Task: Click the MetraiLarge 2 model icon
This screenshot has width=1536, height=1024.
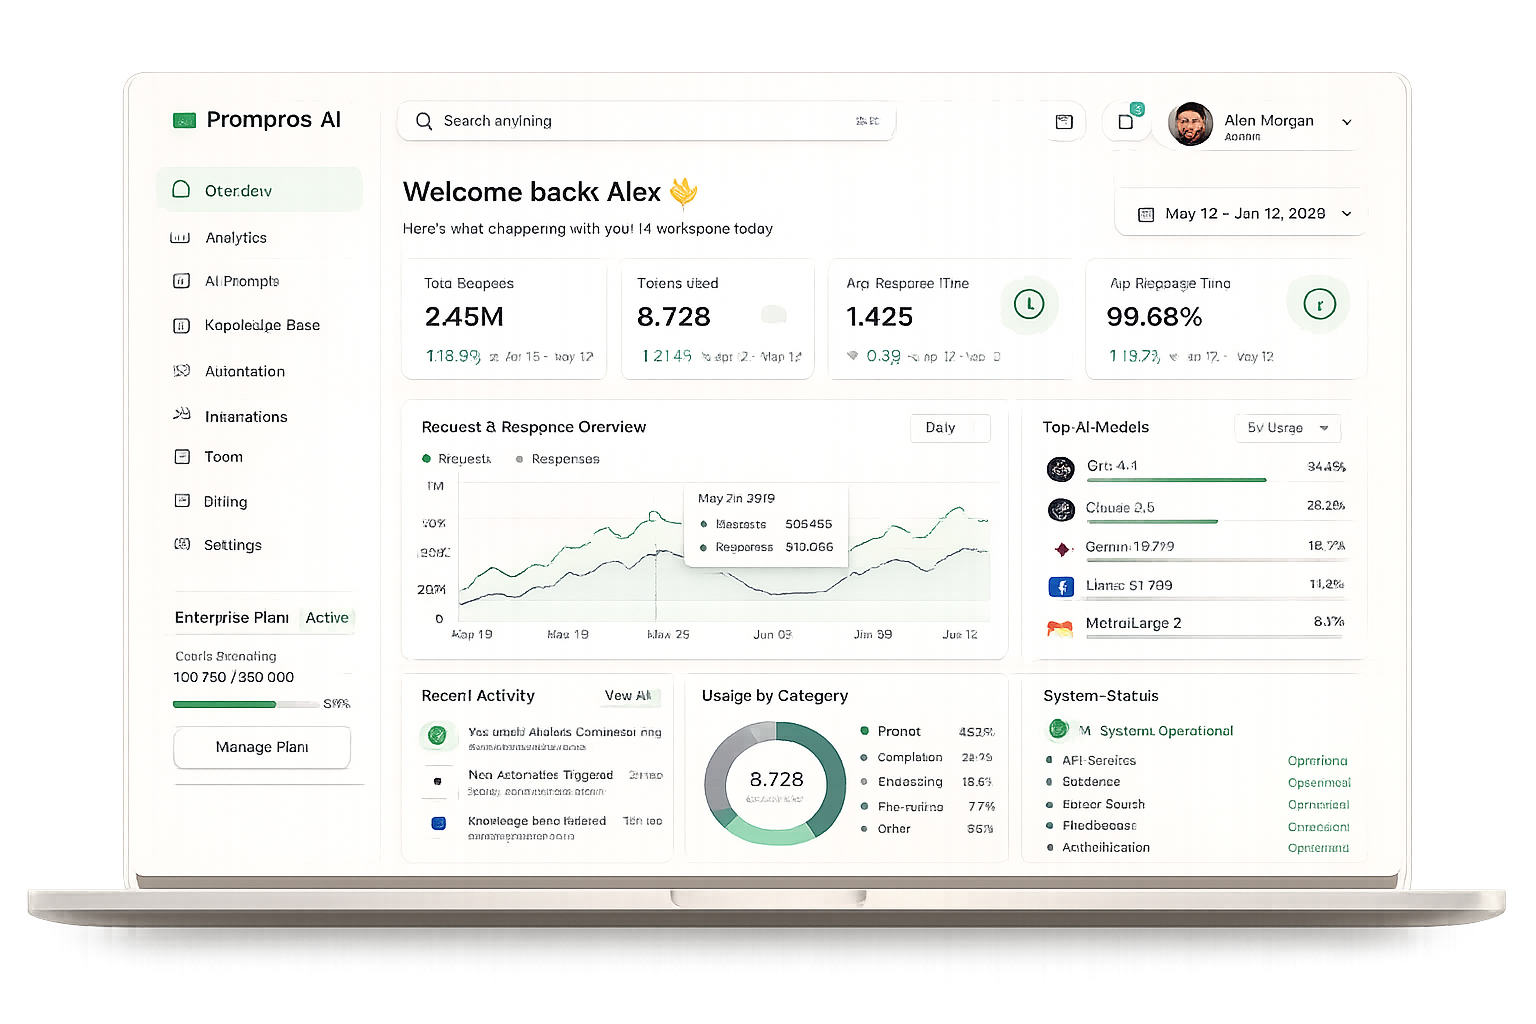Action: click(1060, 629)
